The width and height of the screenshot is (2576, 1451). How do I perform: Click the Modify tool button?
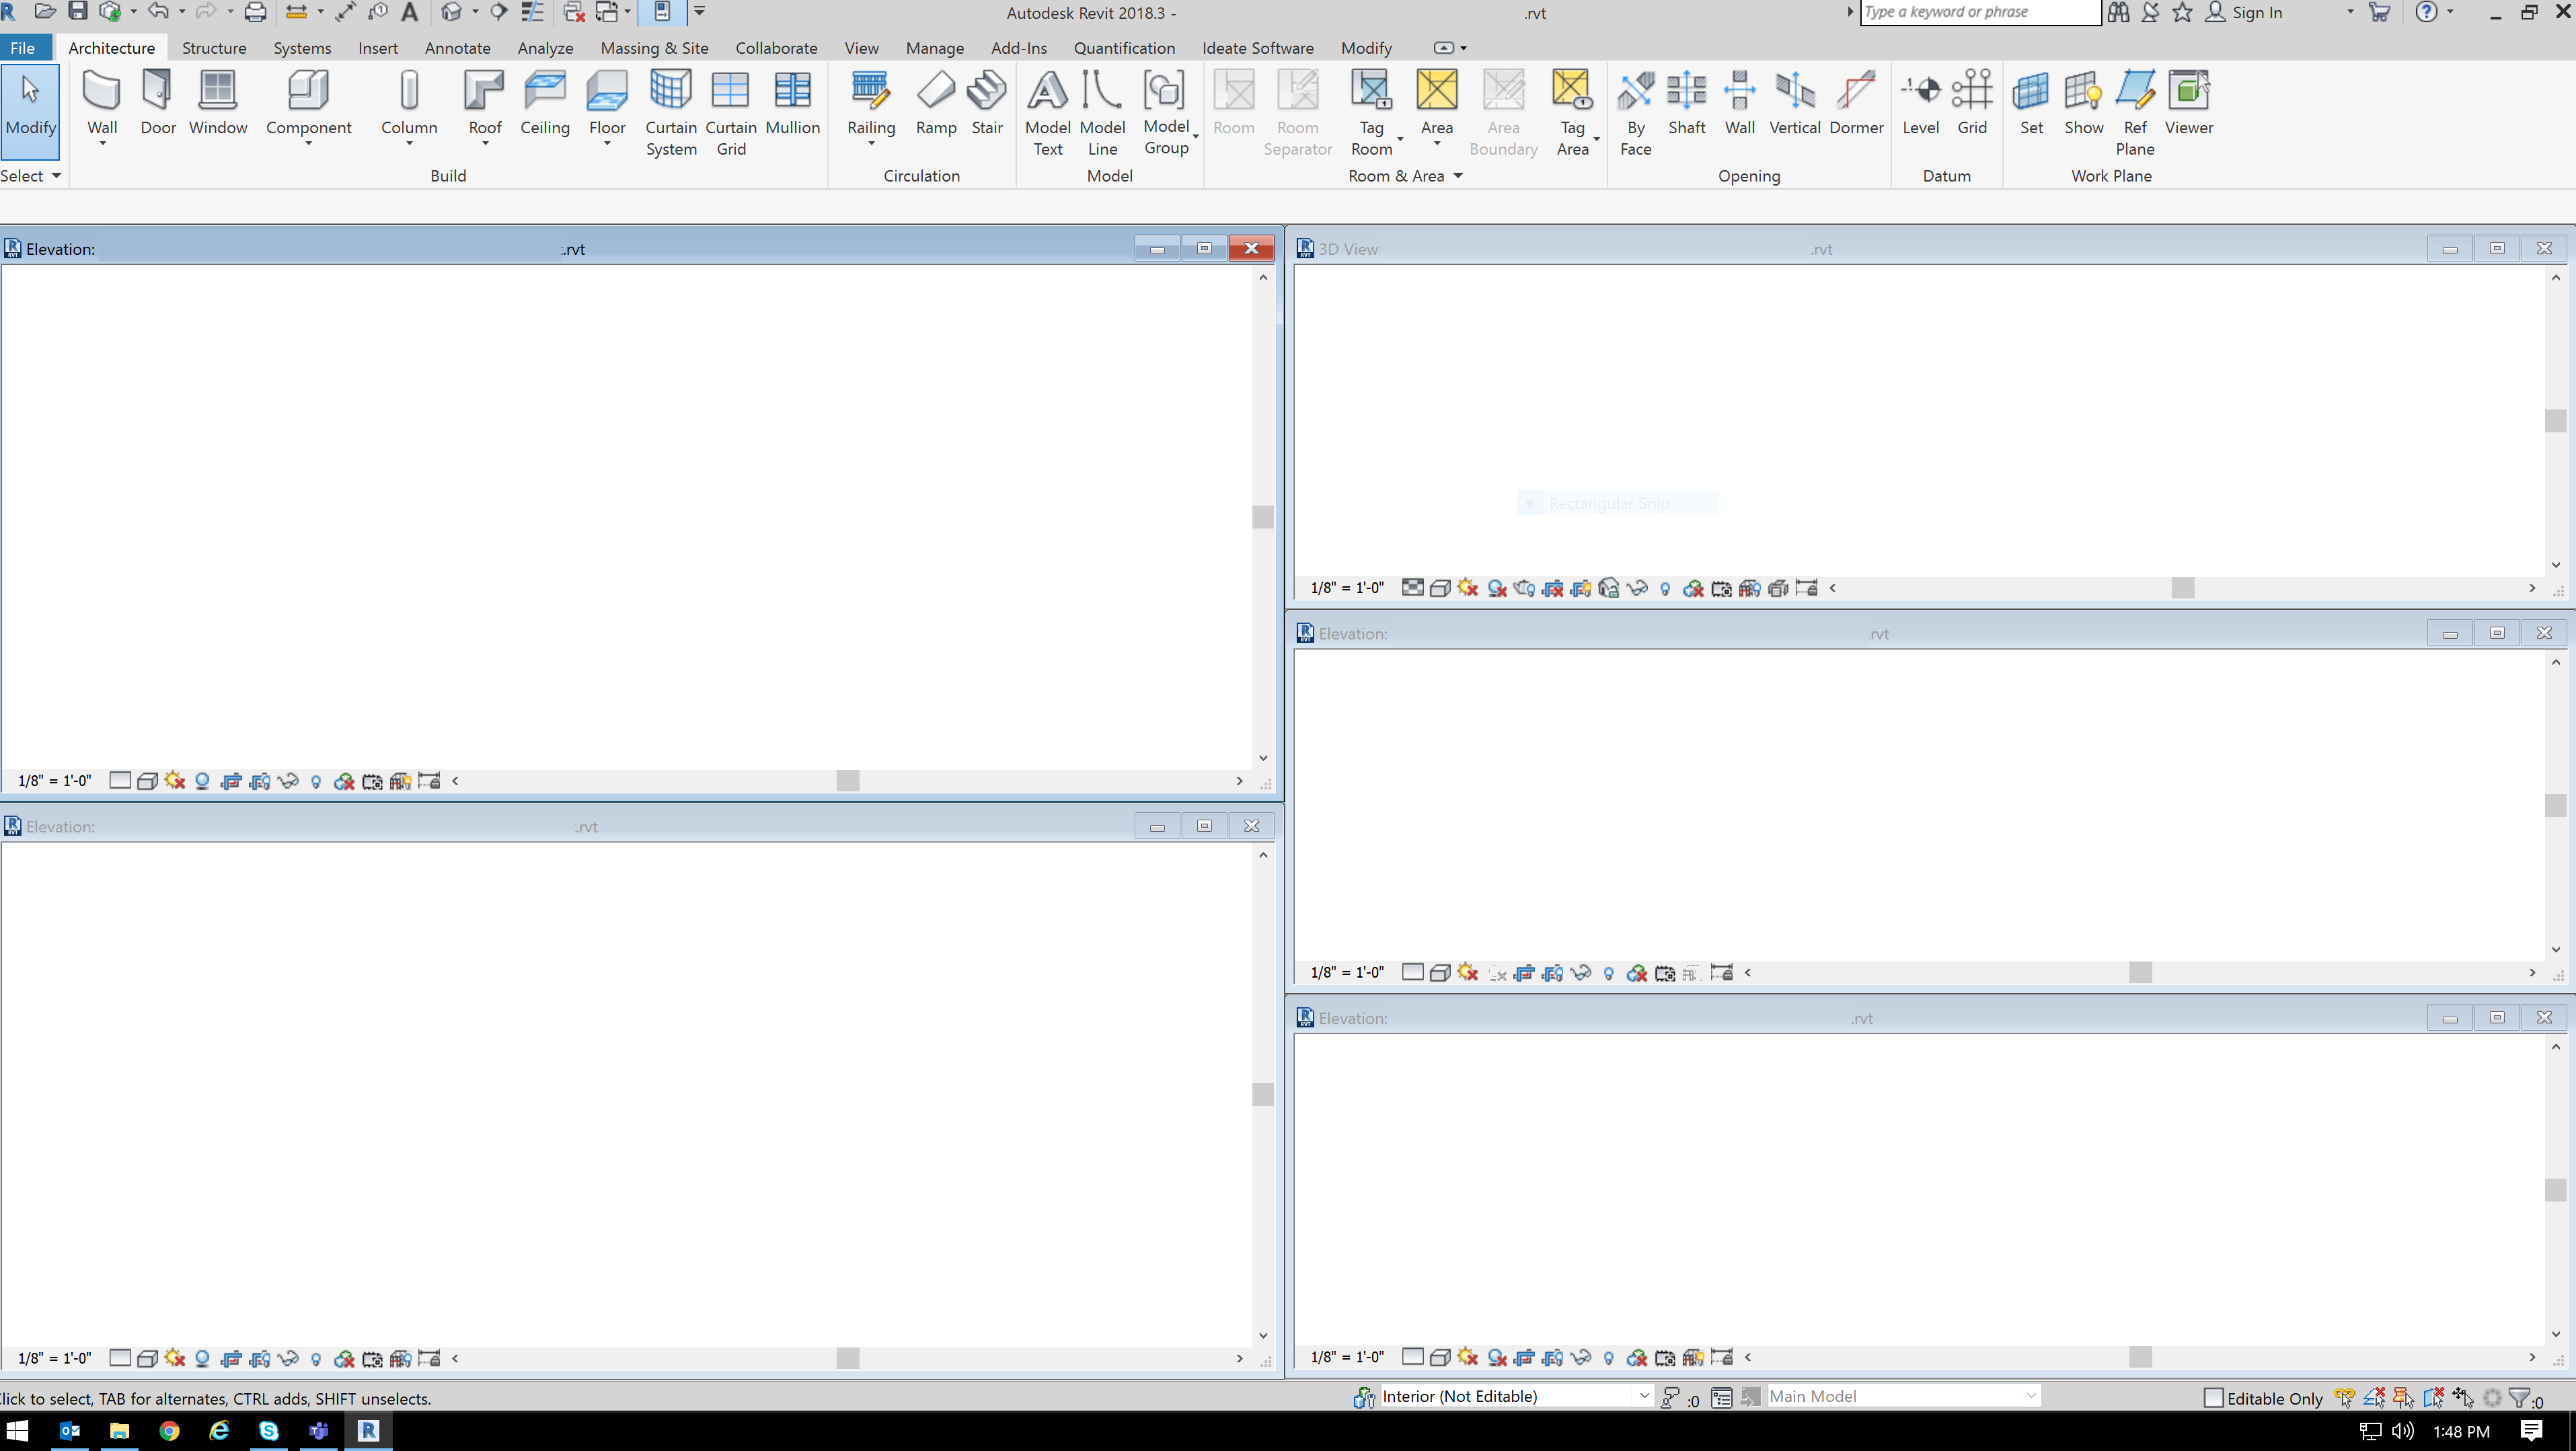(30, 111)
